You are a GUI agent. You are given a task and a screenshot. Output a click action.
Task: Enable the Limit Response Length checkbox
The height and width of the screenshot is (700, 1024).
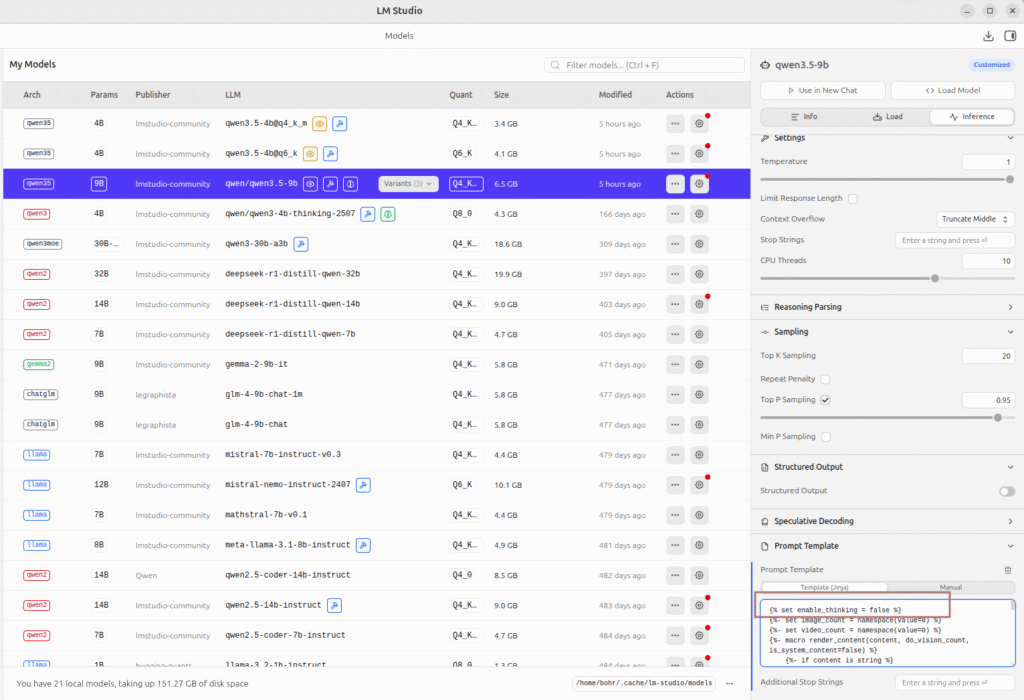(x=853, y=198)
